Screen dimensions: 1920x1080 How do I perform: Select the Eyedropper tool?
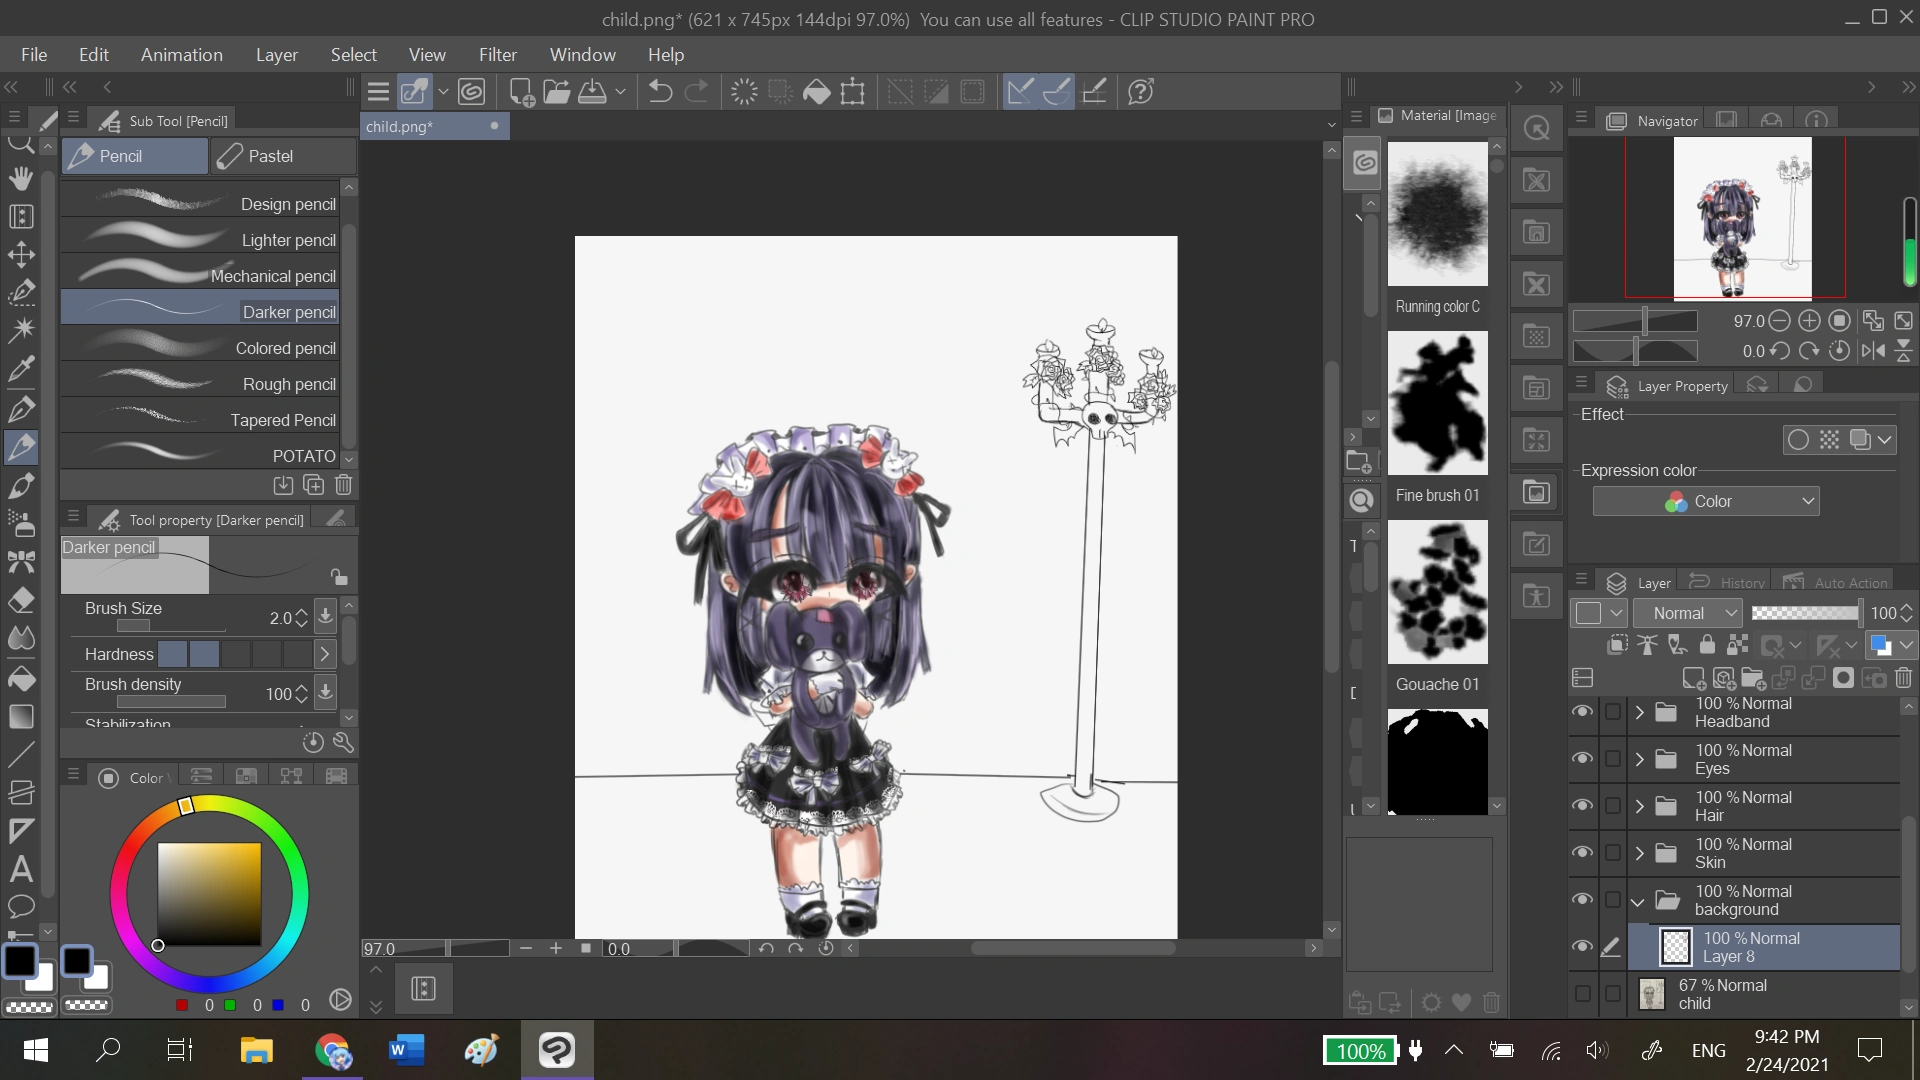21,369
